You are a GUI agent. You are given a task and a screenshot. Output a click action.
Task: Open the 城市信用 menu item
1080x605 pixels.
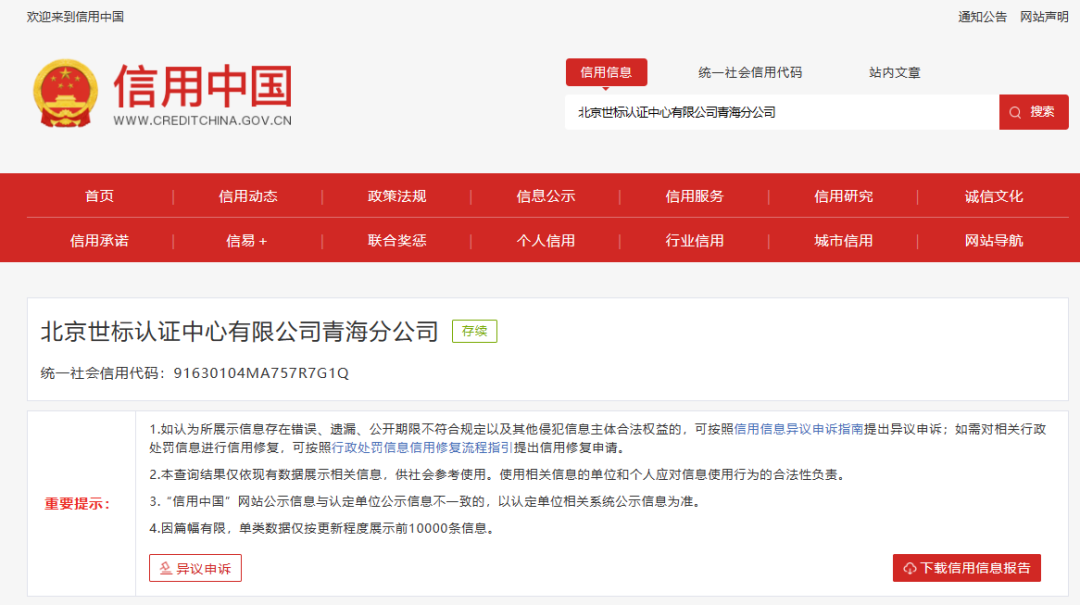point(842,240)
